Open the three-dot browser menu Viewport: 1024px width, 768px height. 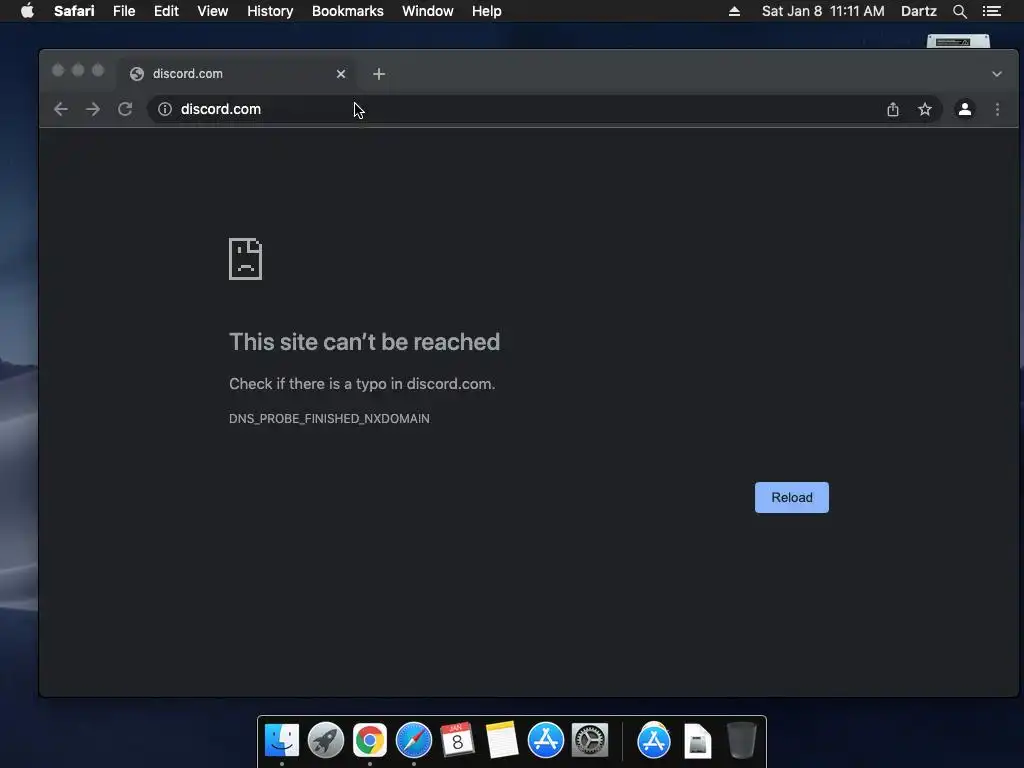(997, 109)
